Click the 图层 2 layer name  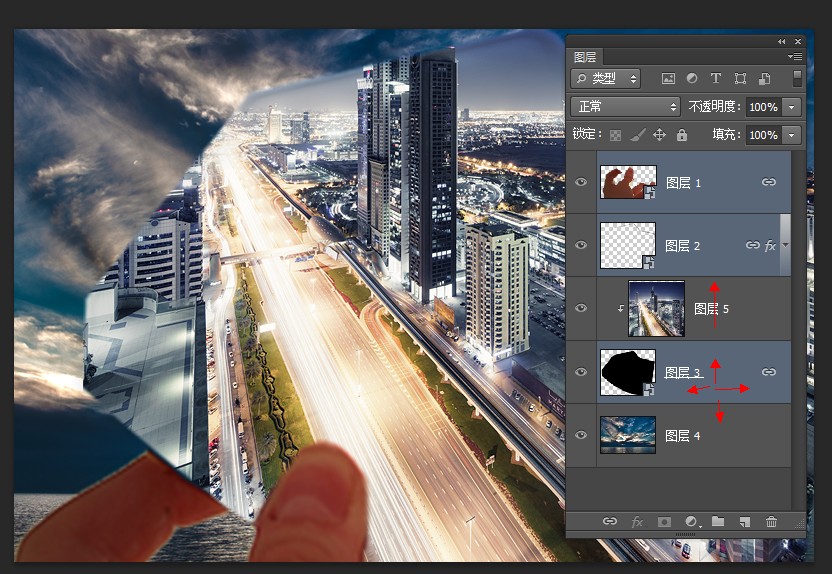coord(683,246)
